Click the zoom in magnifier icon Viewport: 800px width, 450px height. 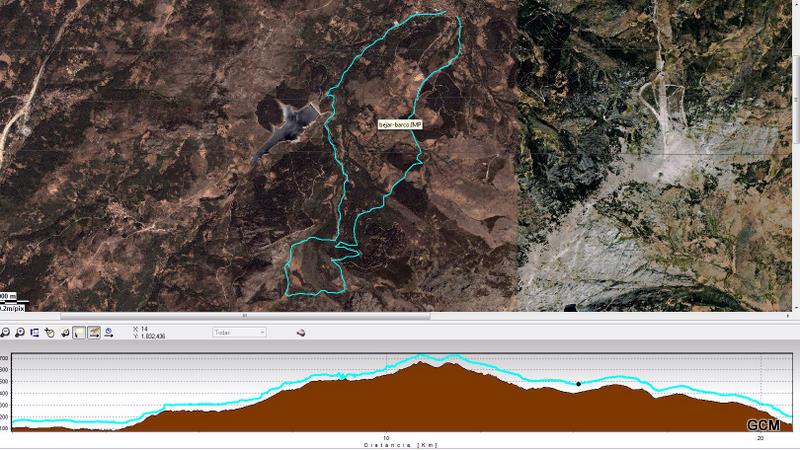[x=20, y=332]
